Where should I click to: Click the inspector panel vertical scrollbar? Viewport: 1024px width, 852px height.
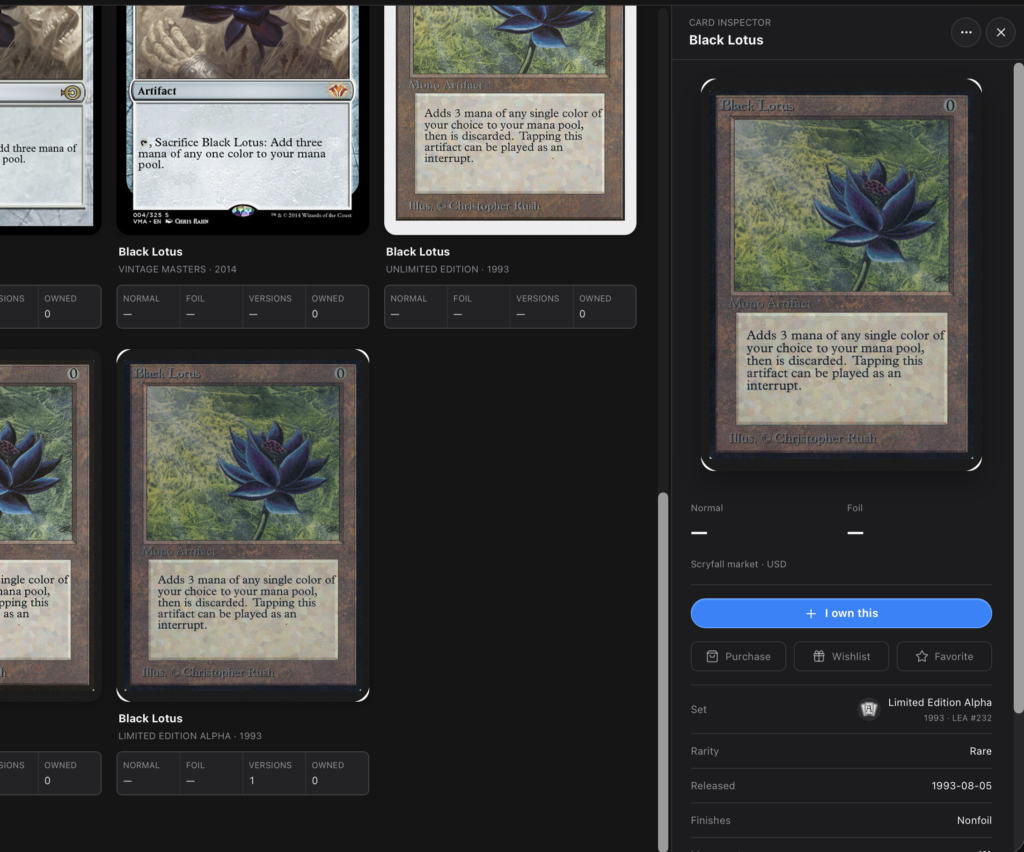[x=1019, y=388]
